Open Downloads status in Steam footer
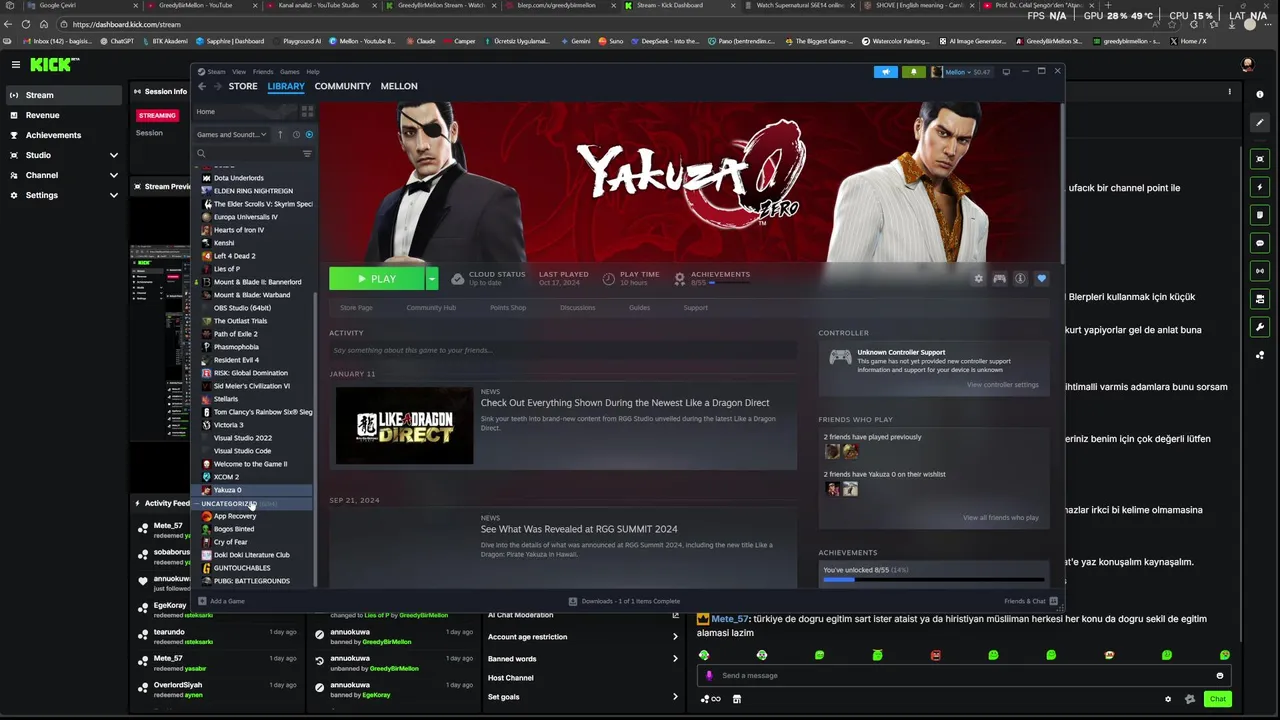Image resolution: width=1280 pixels, height=720 pixels. tap(625, 601)
